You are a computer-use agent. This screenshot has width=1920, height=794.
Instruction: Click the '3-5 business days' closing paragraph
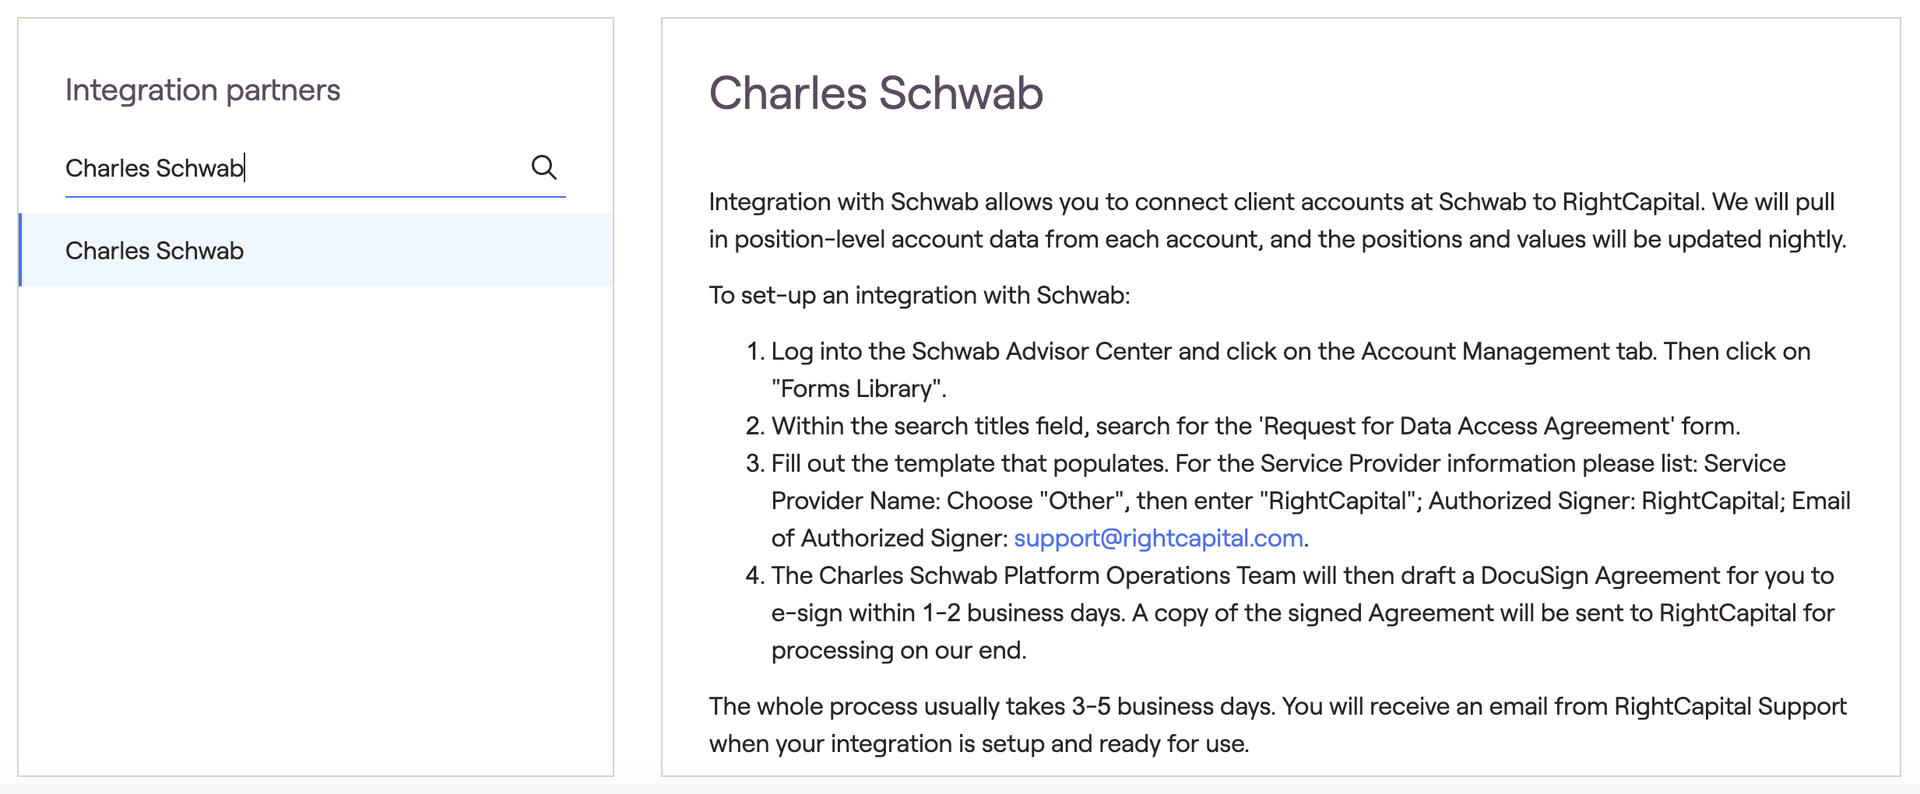[1278, 725]
